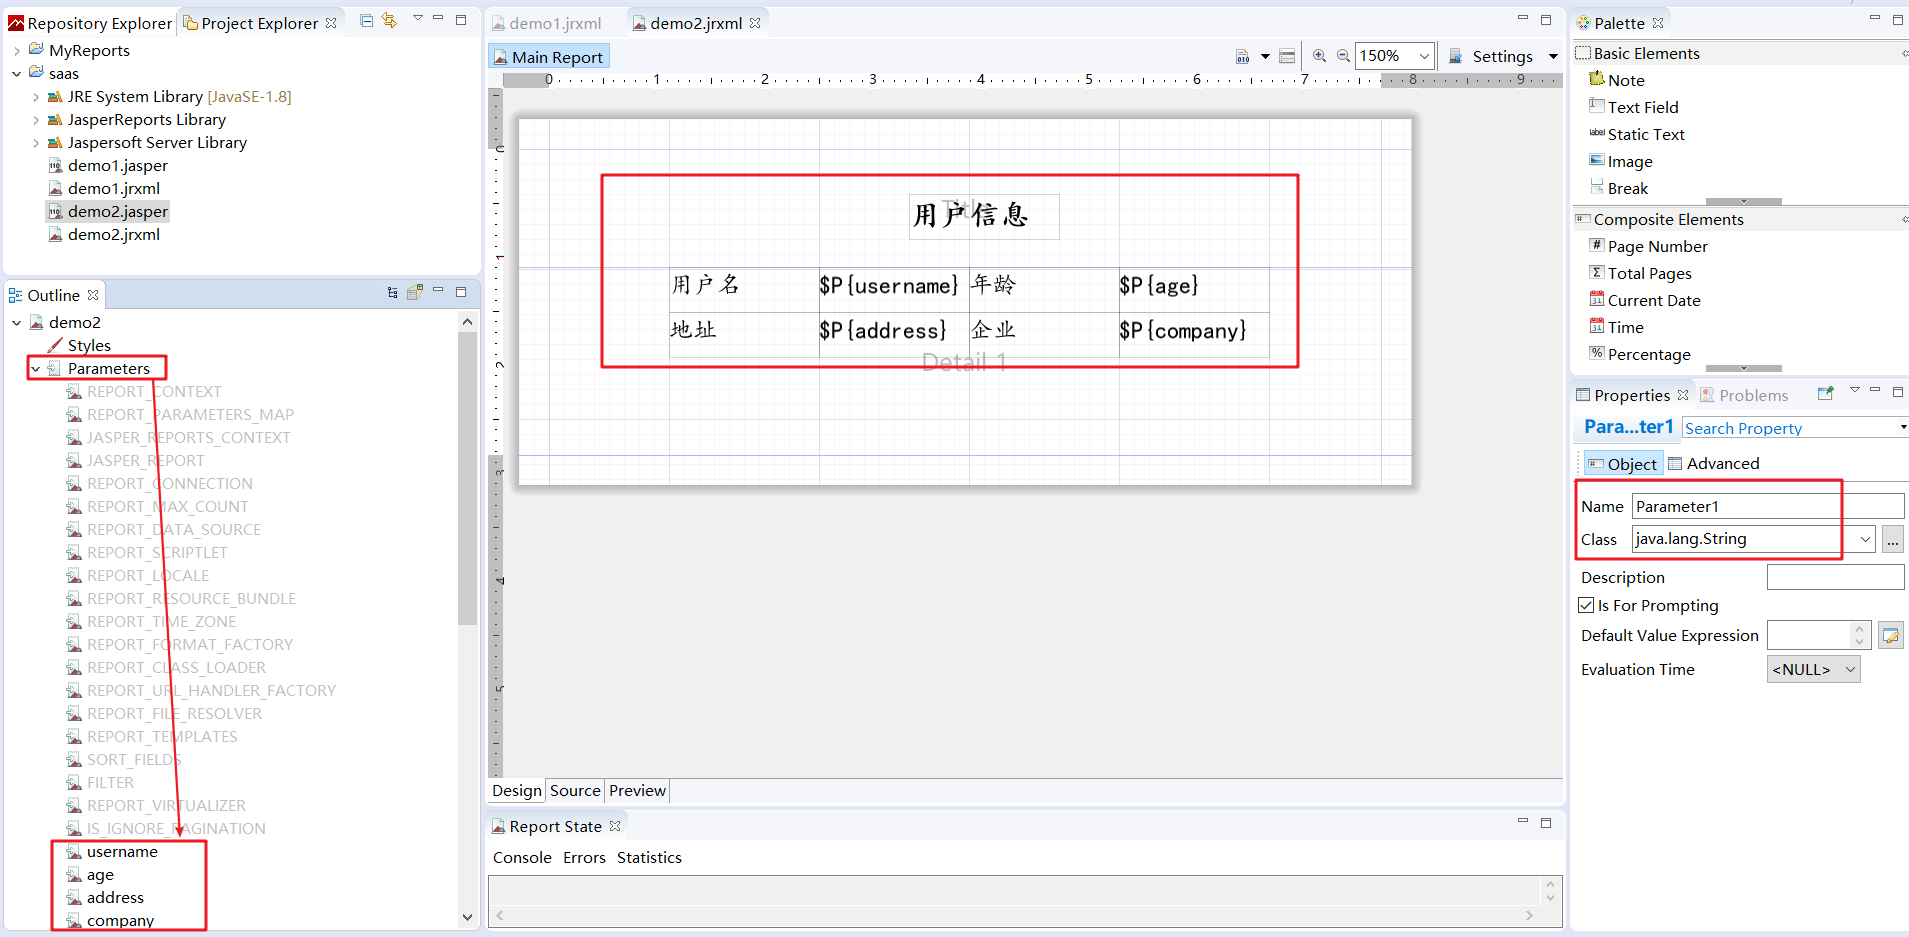Viewport: 1909px width, 937px height.
Task: Click the compile report icon in editor toolbar
Action: click(x=1242, y=57)
